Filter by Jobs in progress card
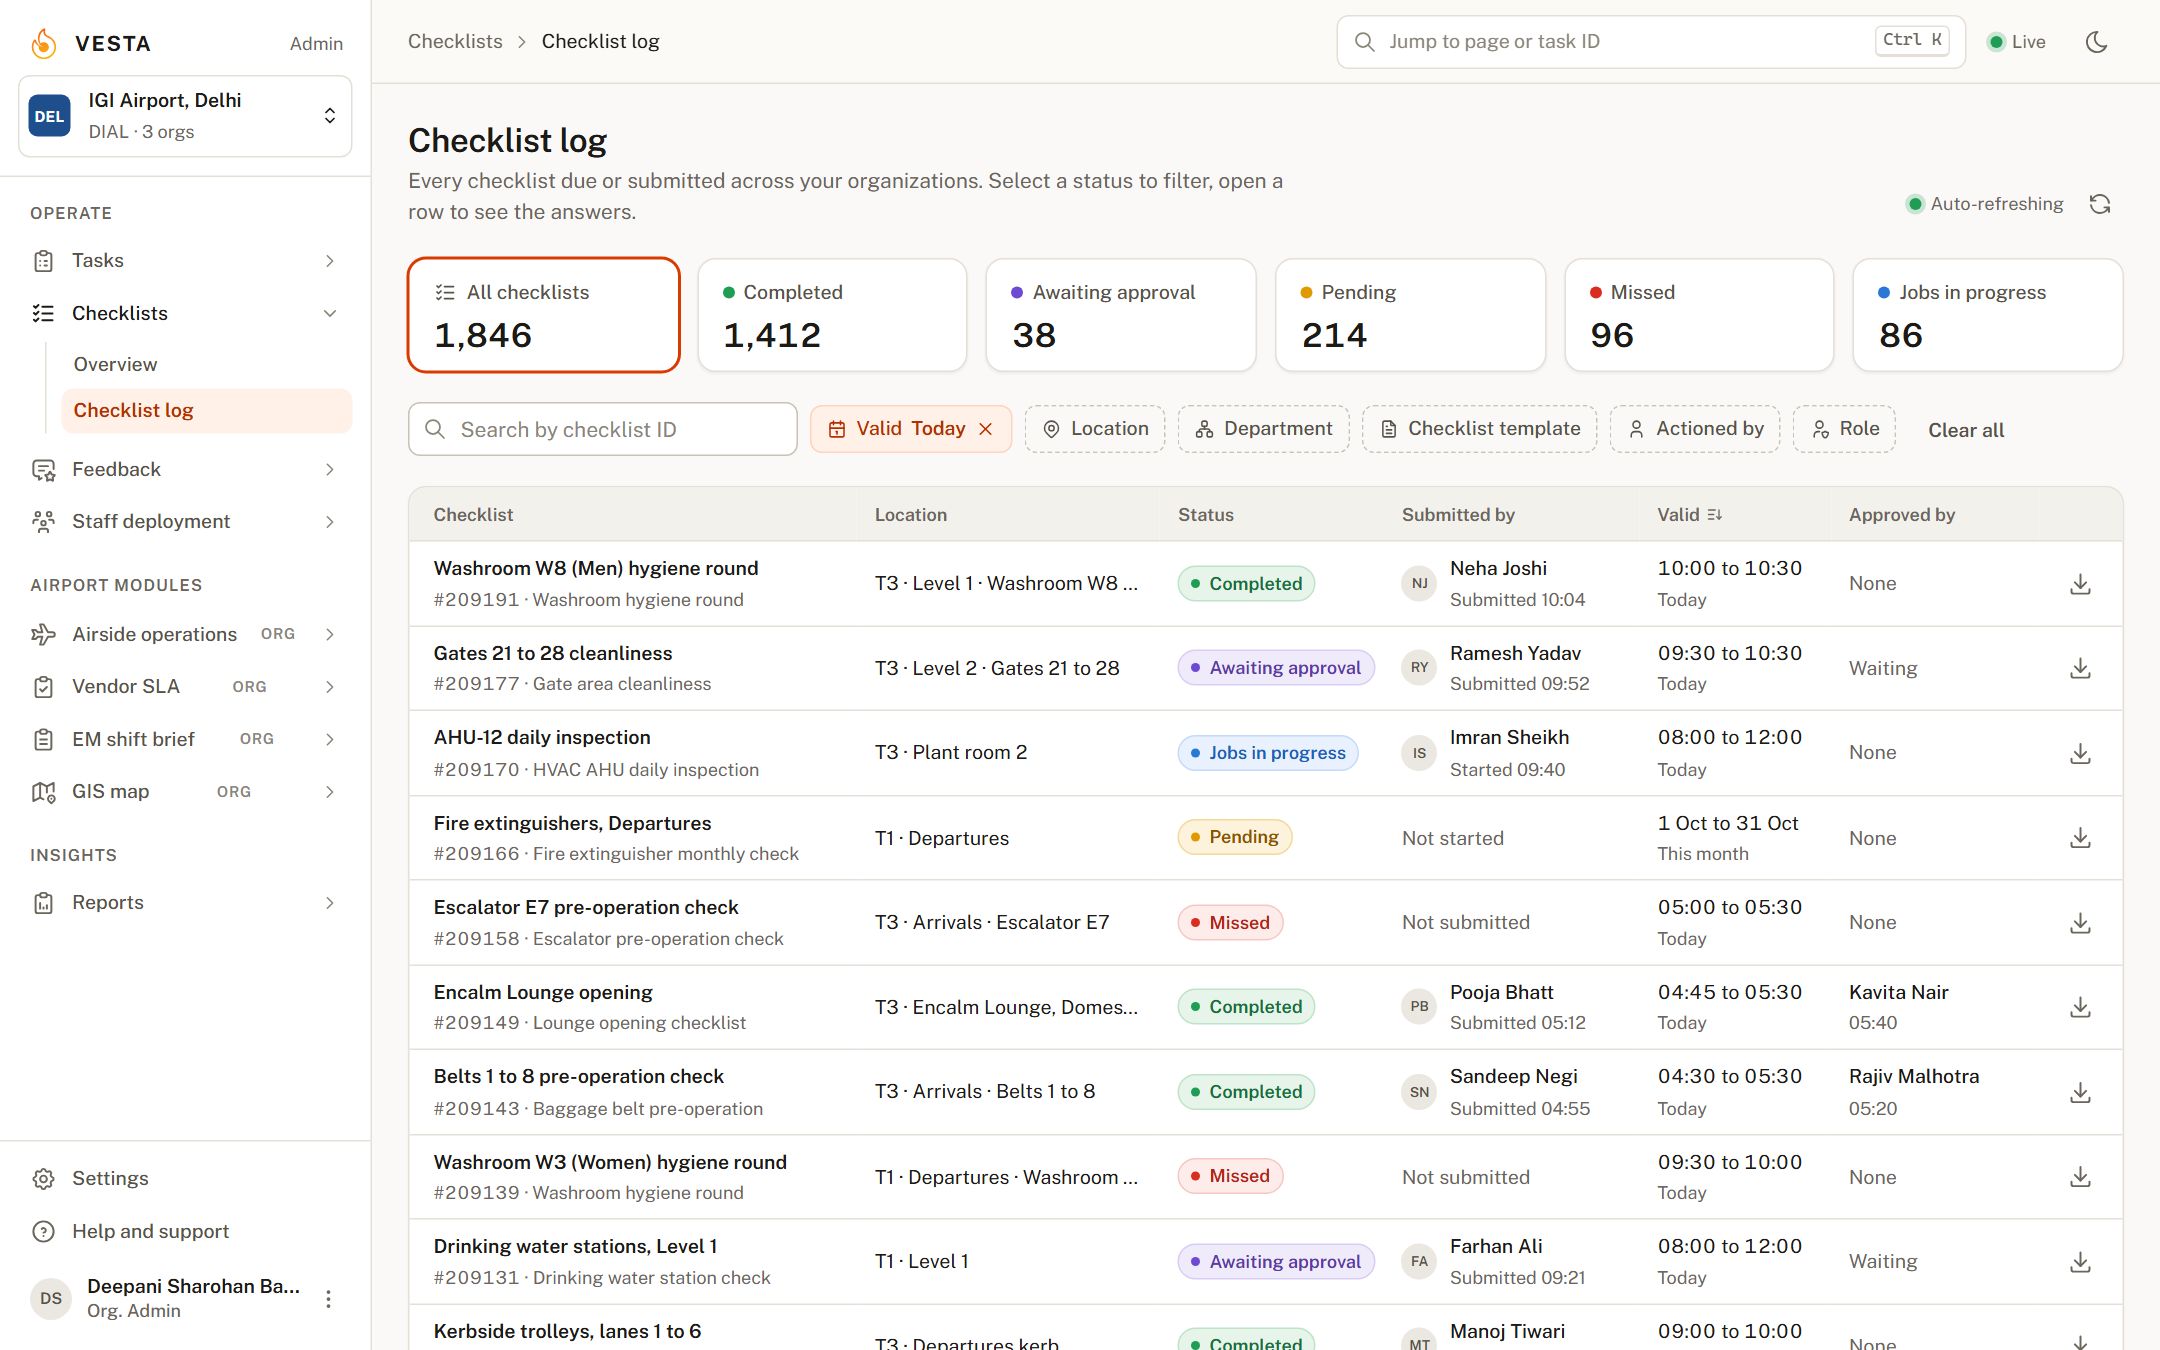This screenshot has height=1350, width=2160. (x=1988, y=315)
